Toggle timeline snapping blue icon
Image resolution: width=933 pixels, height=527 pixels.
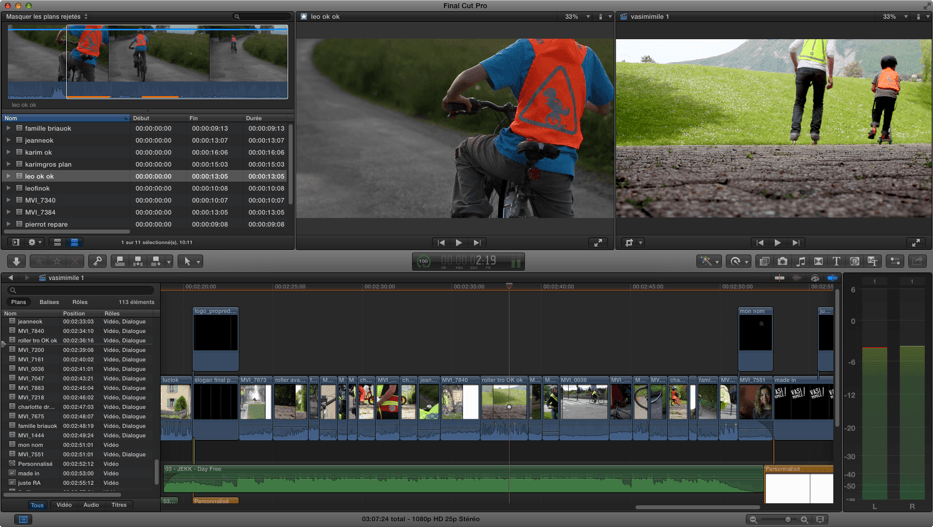[832, 278]
